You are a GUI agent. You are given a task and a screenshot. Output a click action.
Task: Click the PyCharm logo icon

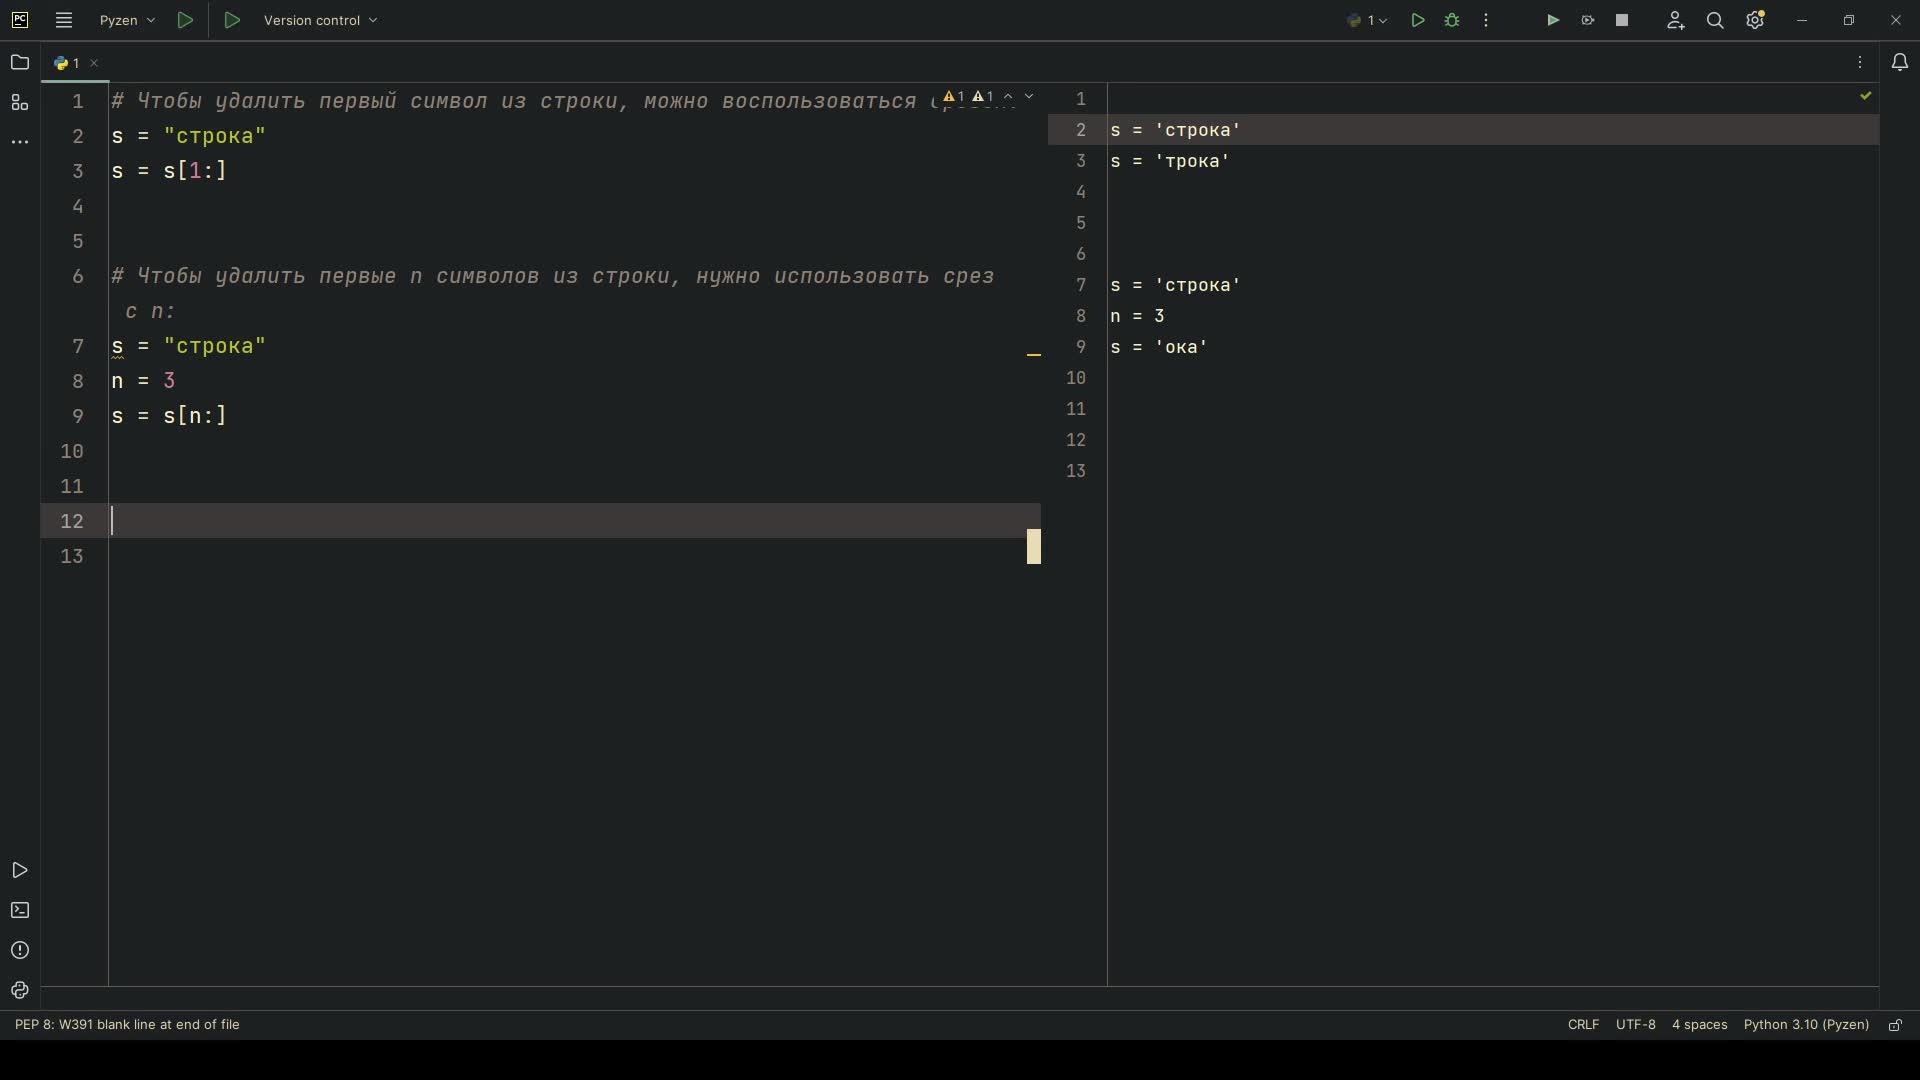tap(20, 20)
